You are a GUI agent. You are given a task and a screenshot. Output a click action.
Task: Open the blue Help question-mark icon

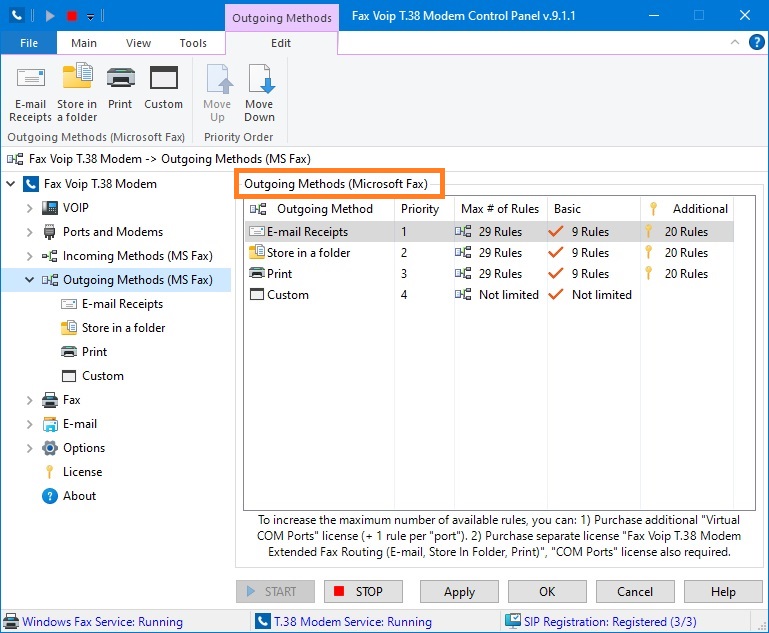[x=756, y=42]
